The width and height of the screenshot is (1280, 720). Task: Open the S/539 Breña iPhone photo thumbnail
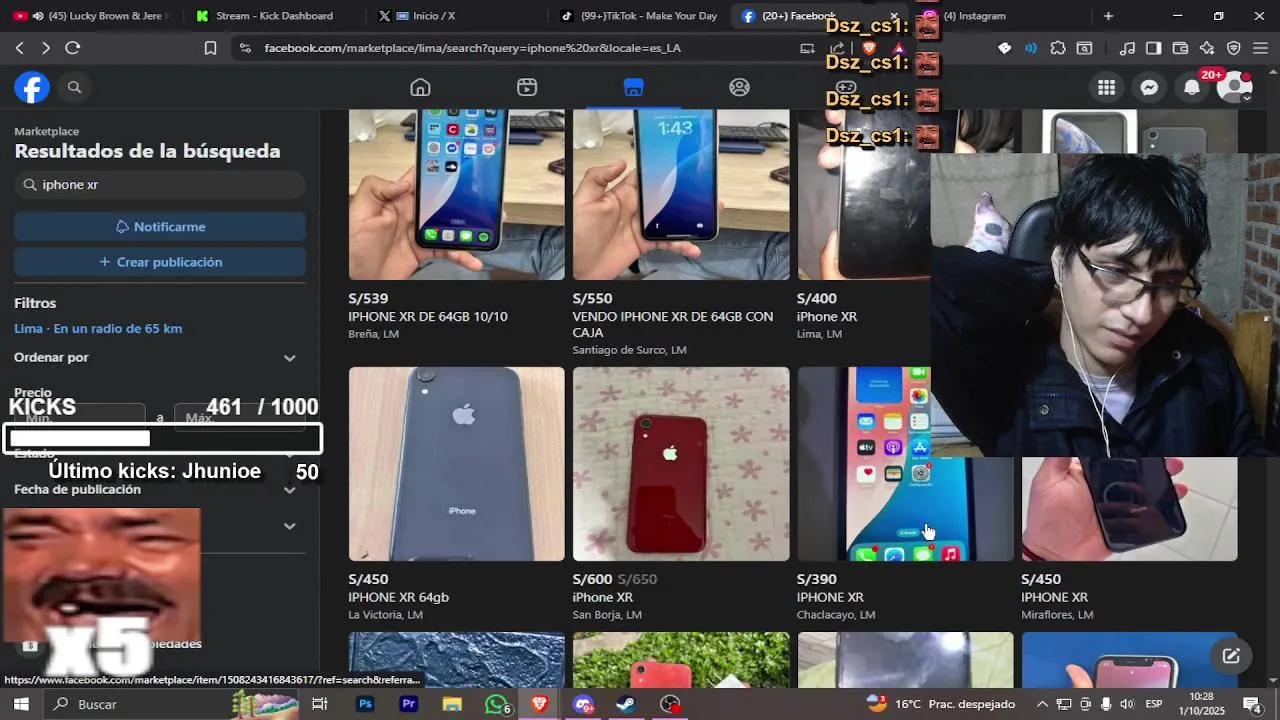click(456, 195)
